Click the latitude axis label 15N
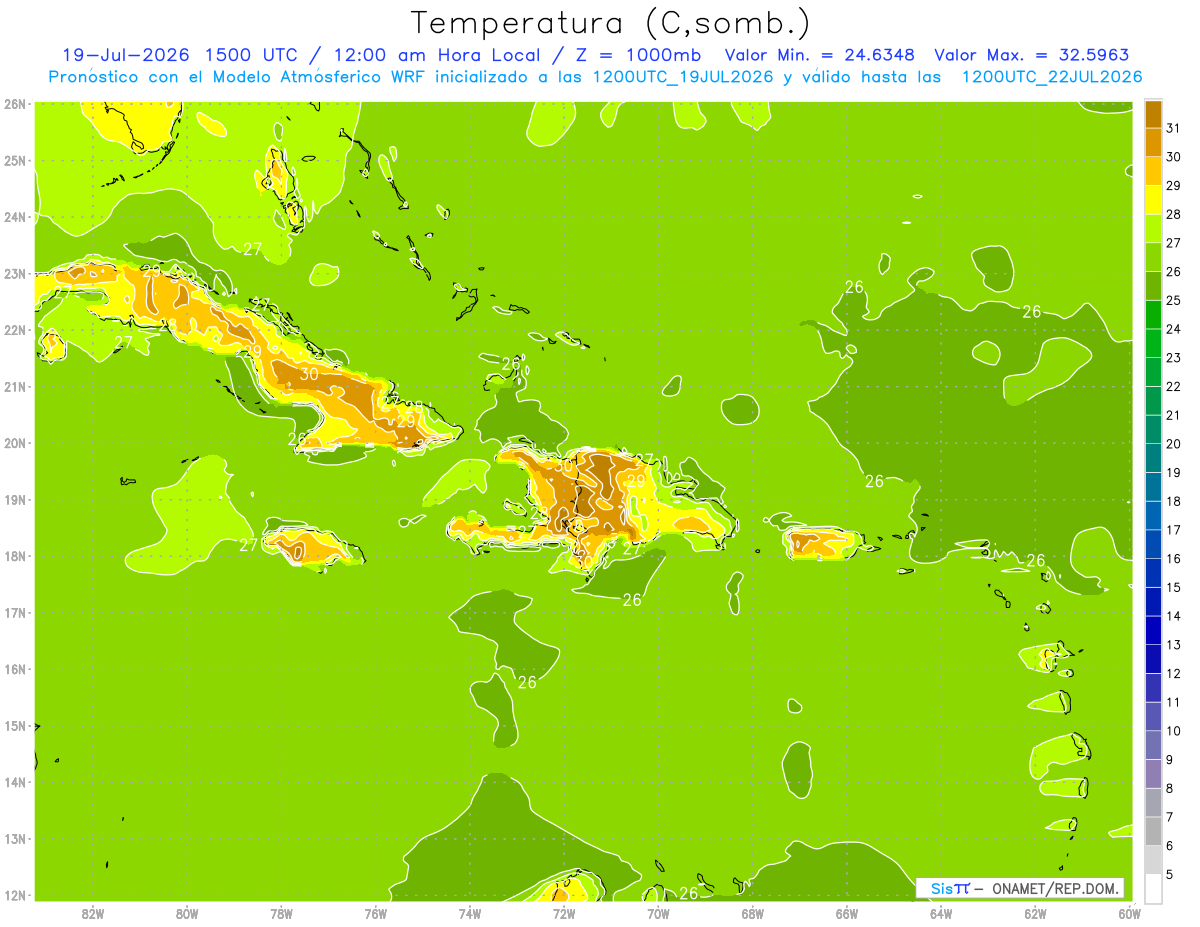1200x927 pixels. point(14,726)
